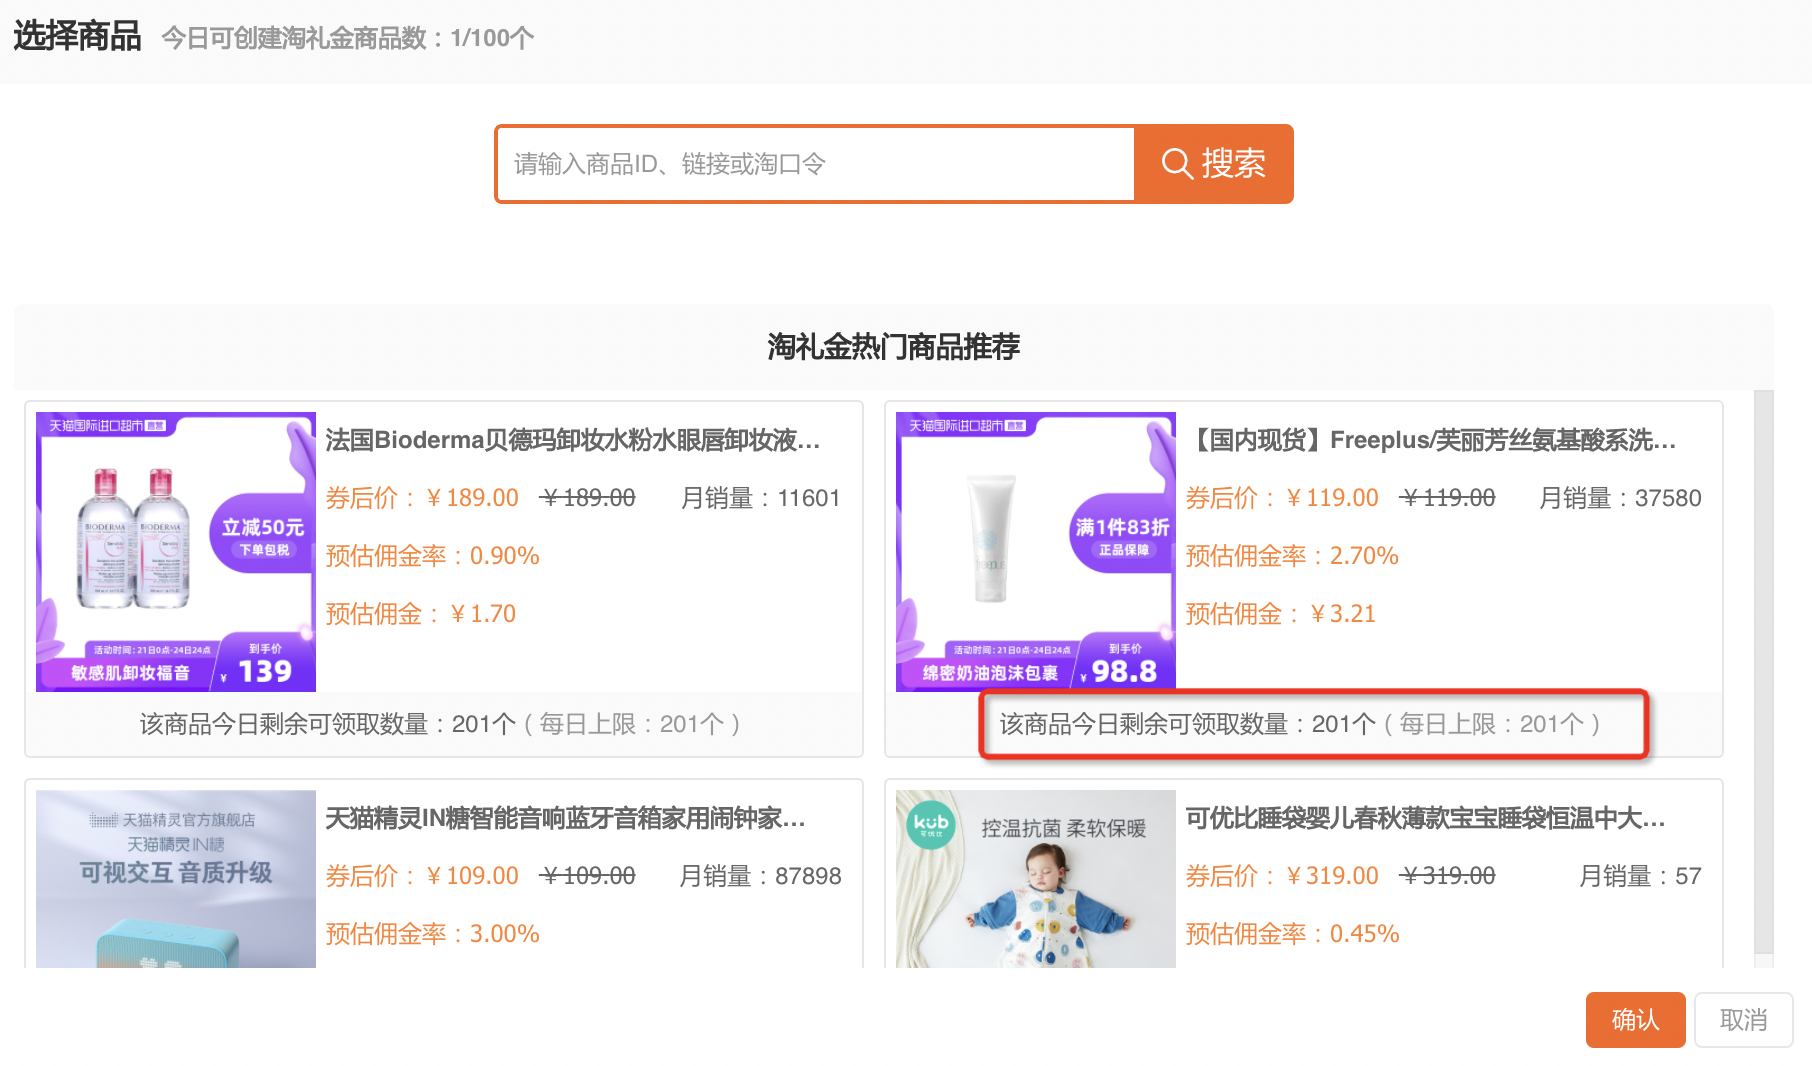
Task: Open the 可优比 baby sleeping bag thumbnail
Action: click(1036, 879)
